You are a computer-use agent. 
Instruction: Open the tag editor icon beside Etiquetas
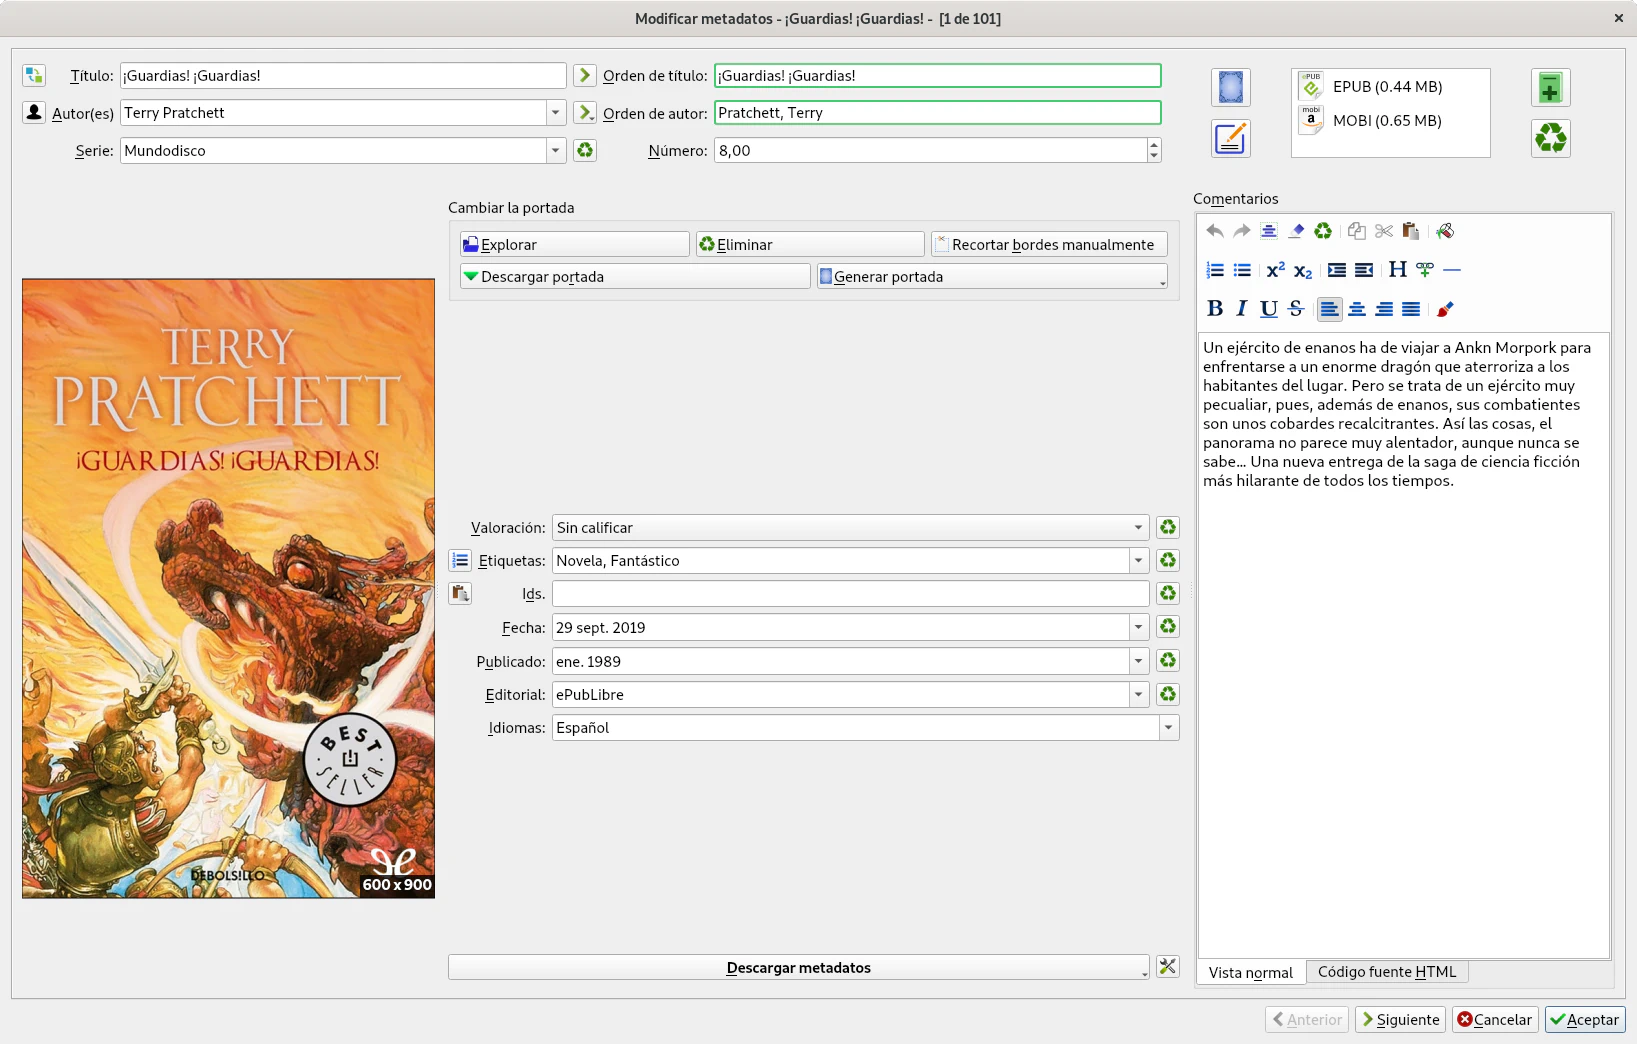pos(460,560)
